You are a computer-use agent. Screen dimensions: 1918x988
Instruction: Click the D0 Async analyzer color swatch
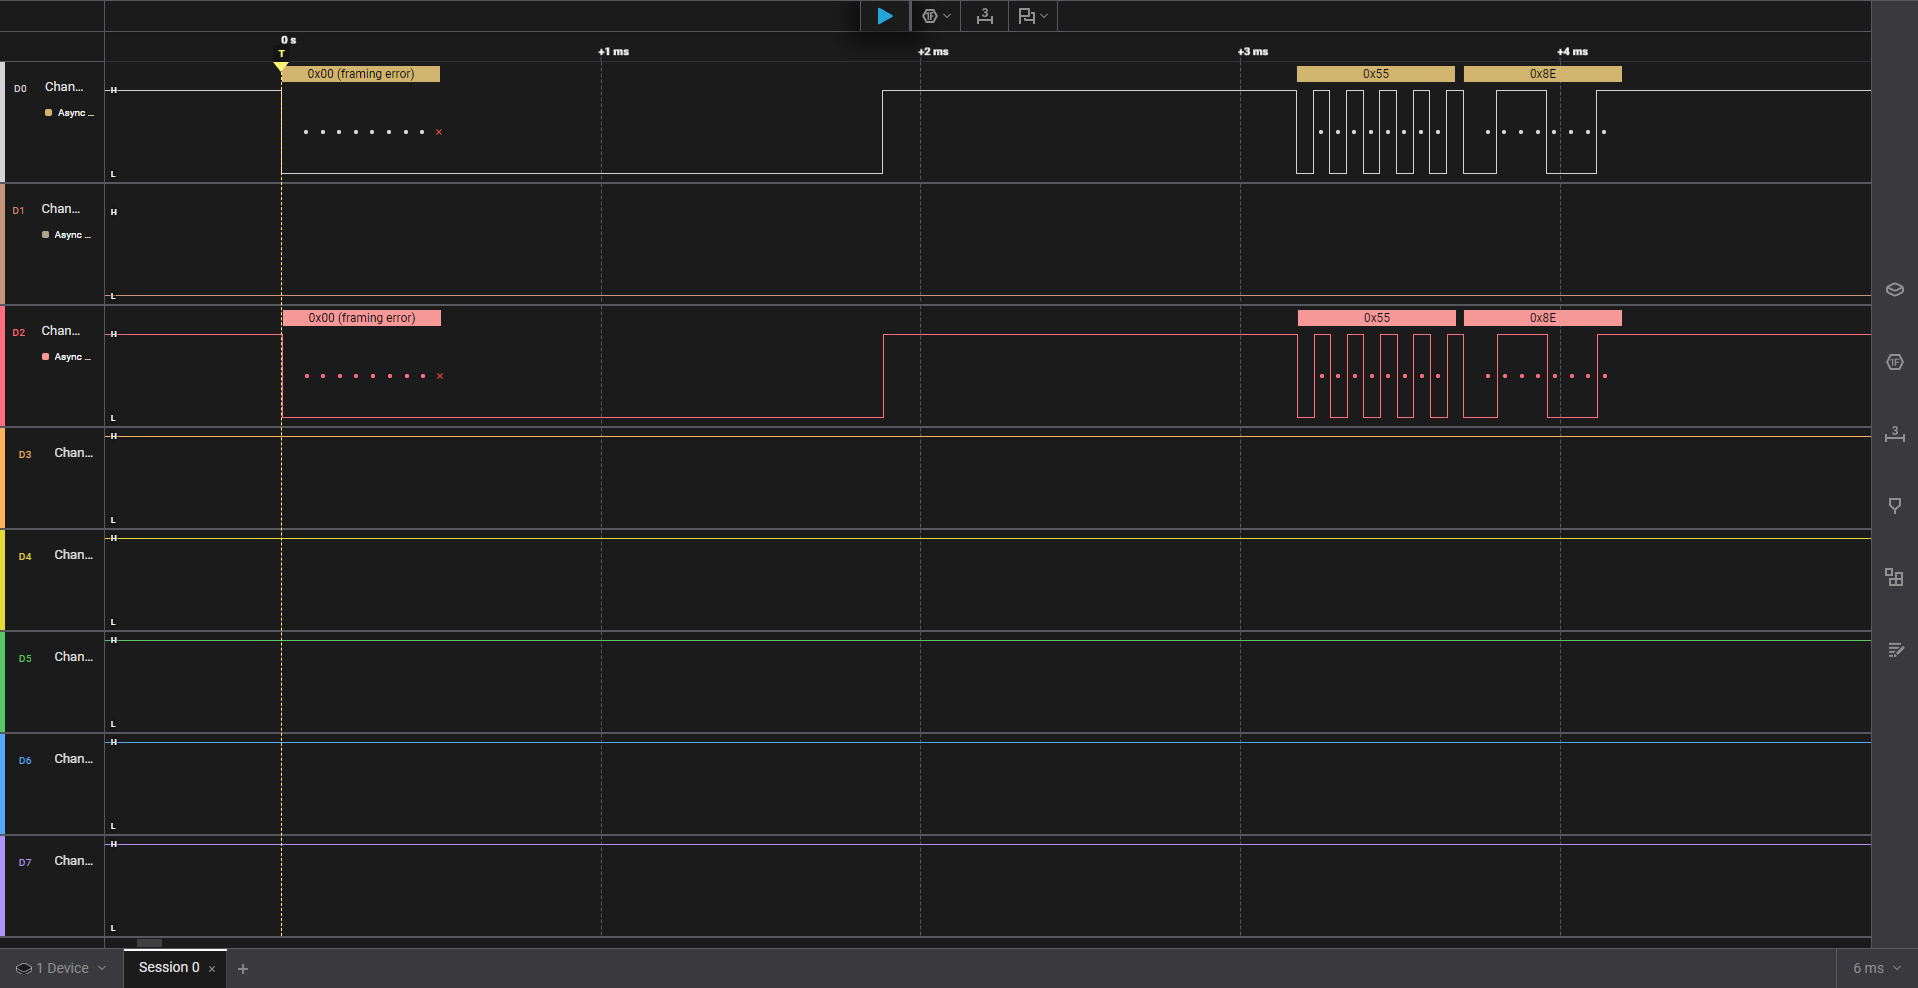pyautogui.click(x=48, y=113)
